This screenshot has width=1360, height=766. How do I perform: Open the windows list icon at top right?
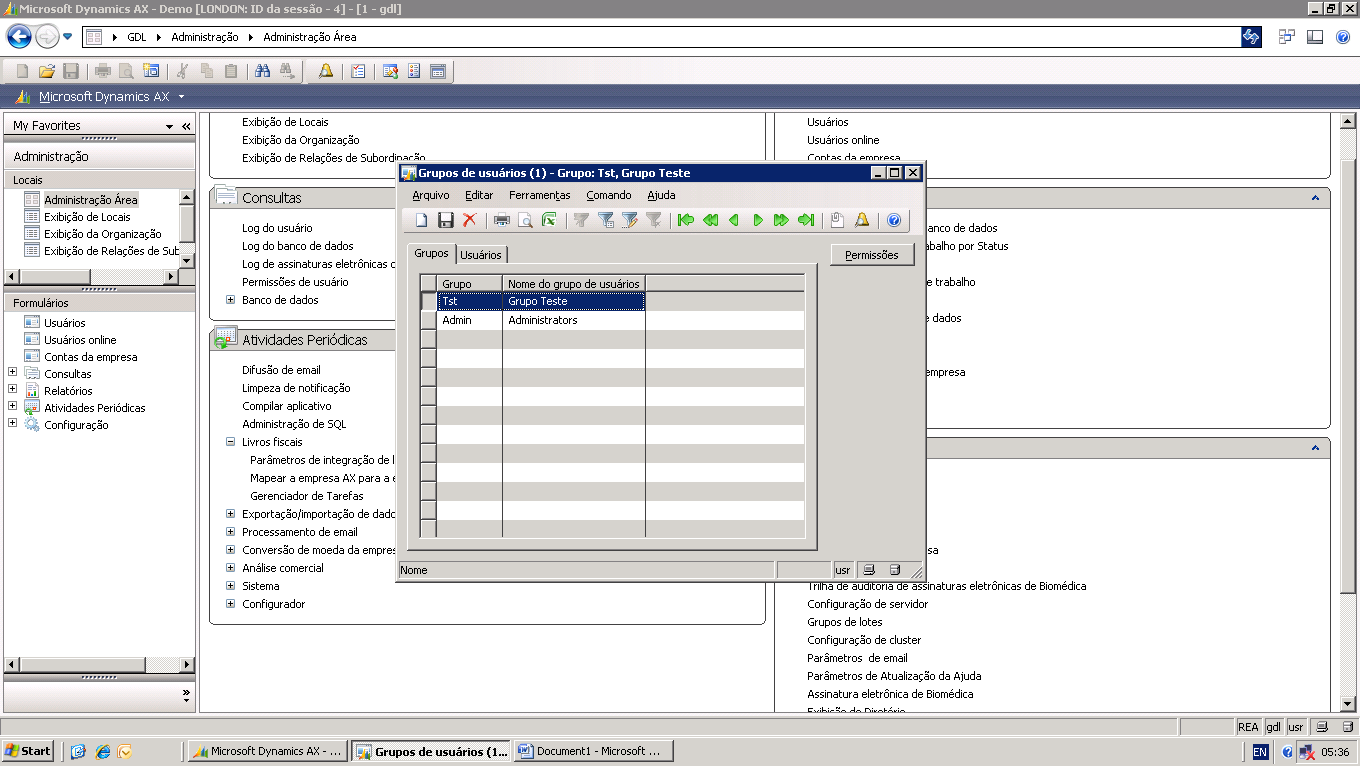pos(1287,37)
